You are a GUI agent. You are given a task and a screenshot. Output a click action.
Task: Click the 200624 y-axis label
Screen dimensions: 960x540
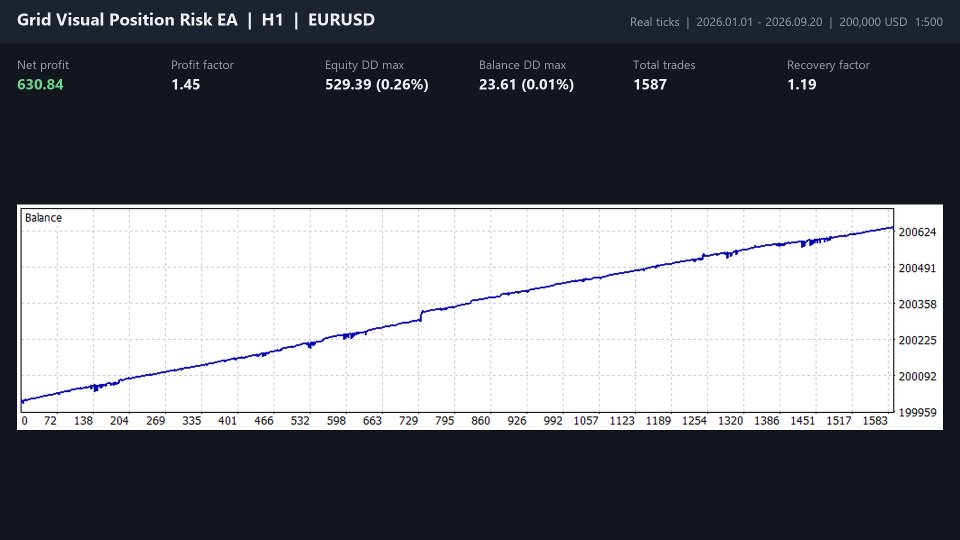tap(917, 232)
